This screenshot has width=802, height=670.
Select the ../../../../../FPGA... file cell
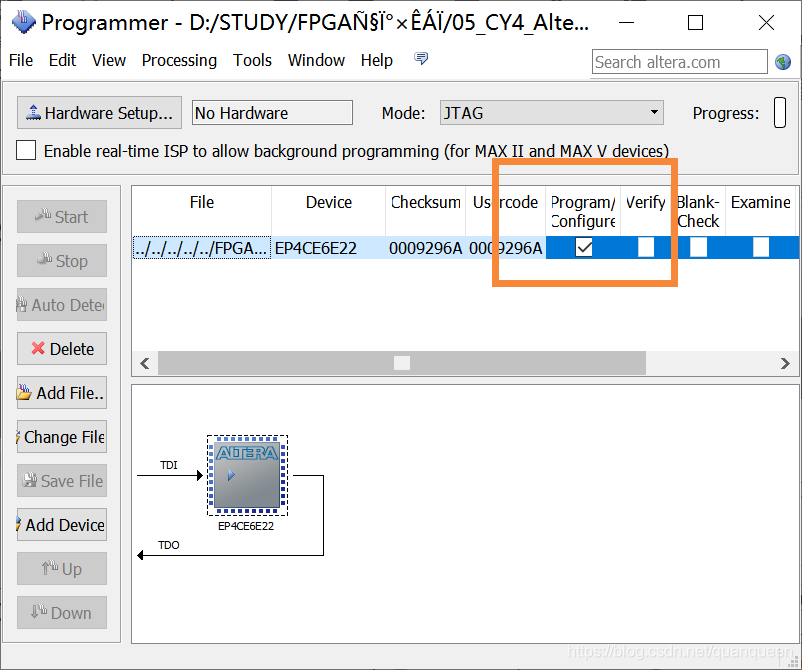pos(202,248)
